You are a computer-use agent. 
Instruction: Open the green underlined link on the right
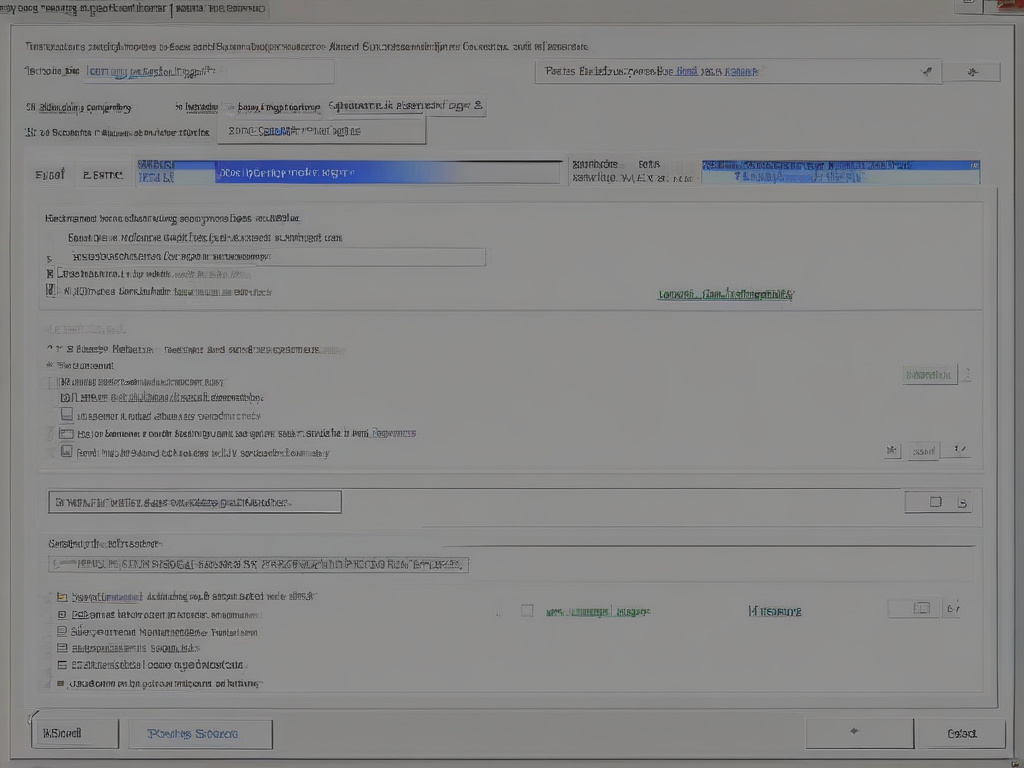point(725,295)
